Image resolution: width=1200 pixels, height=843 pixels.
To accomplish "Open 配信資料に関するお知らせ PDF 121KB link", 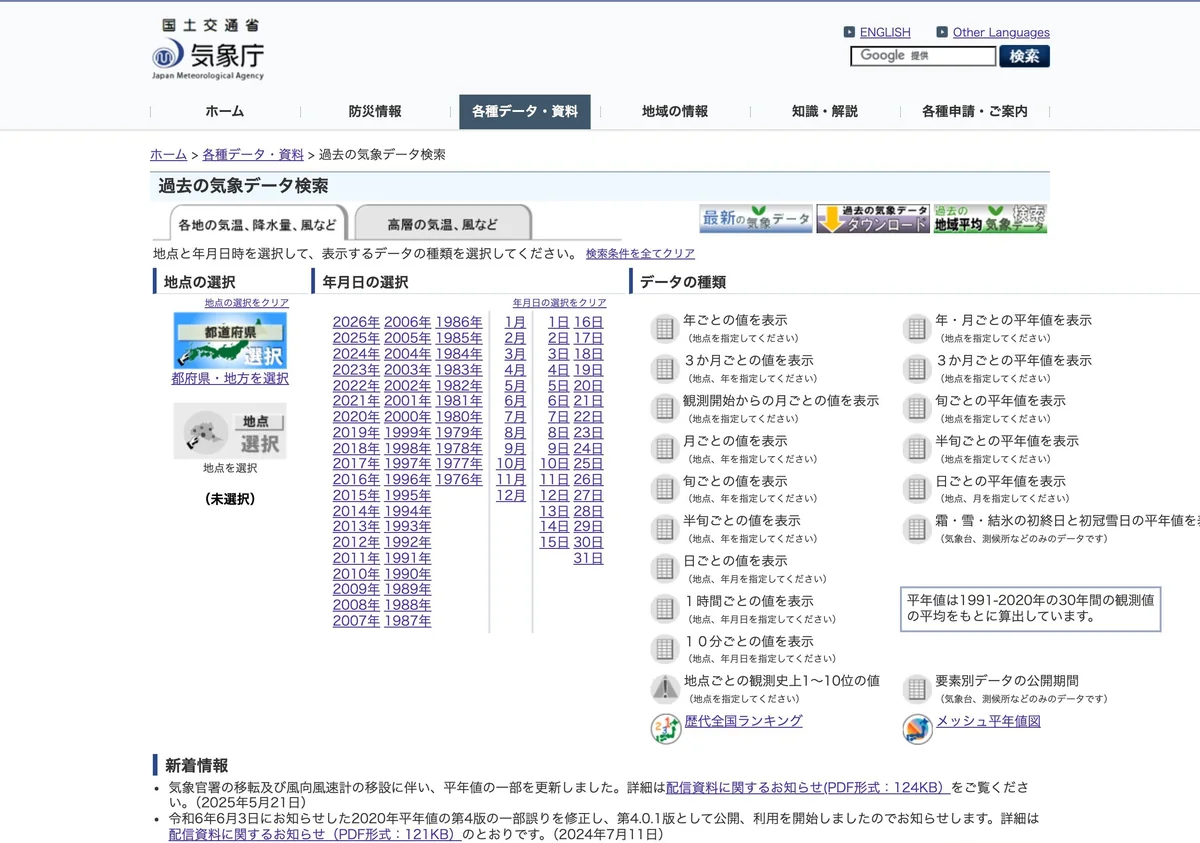I will [314, 833].
